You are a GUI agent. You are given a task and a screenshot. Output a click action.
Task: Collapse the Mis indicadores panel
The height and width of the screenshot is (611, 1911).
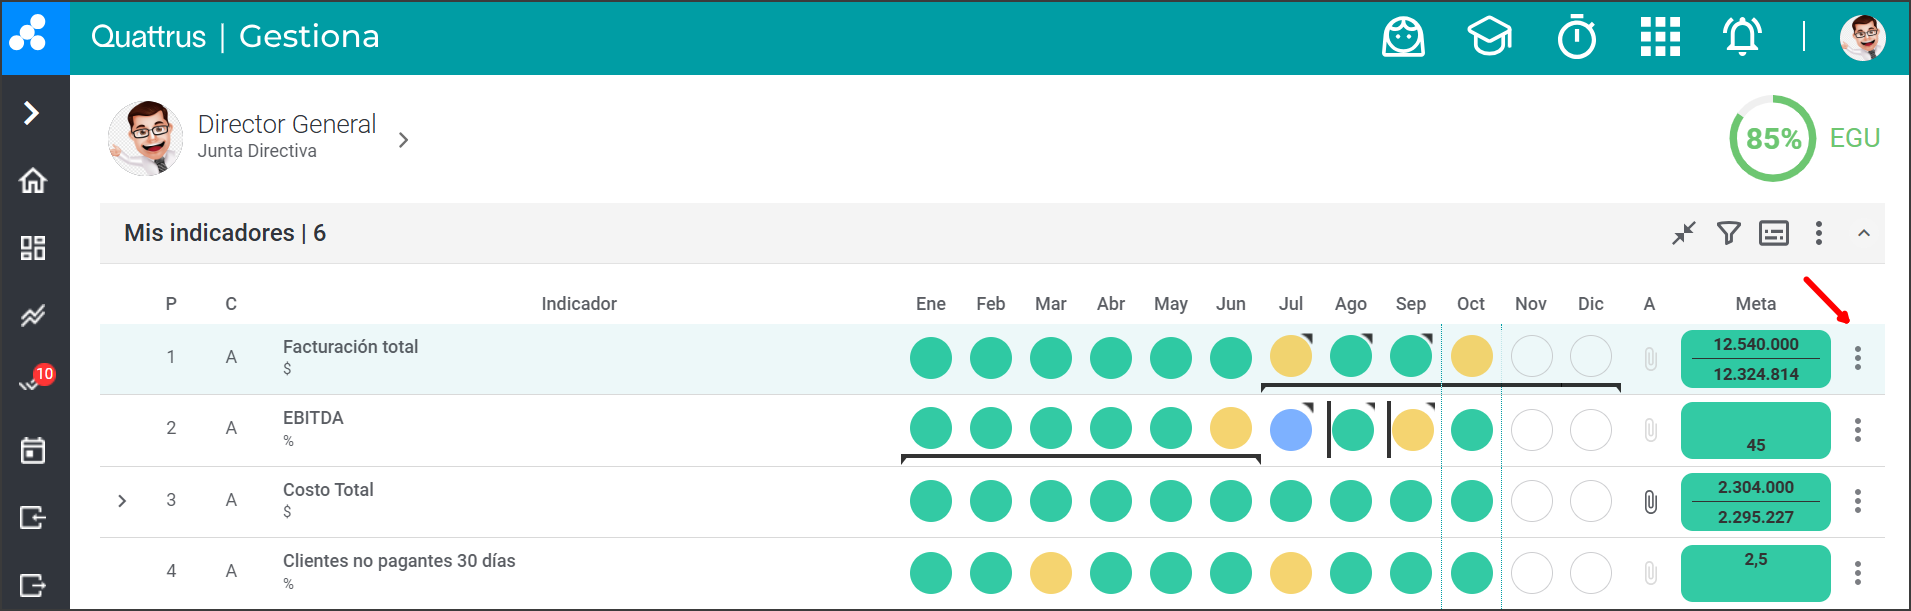tap(1863, 233)
